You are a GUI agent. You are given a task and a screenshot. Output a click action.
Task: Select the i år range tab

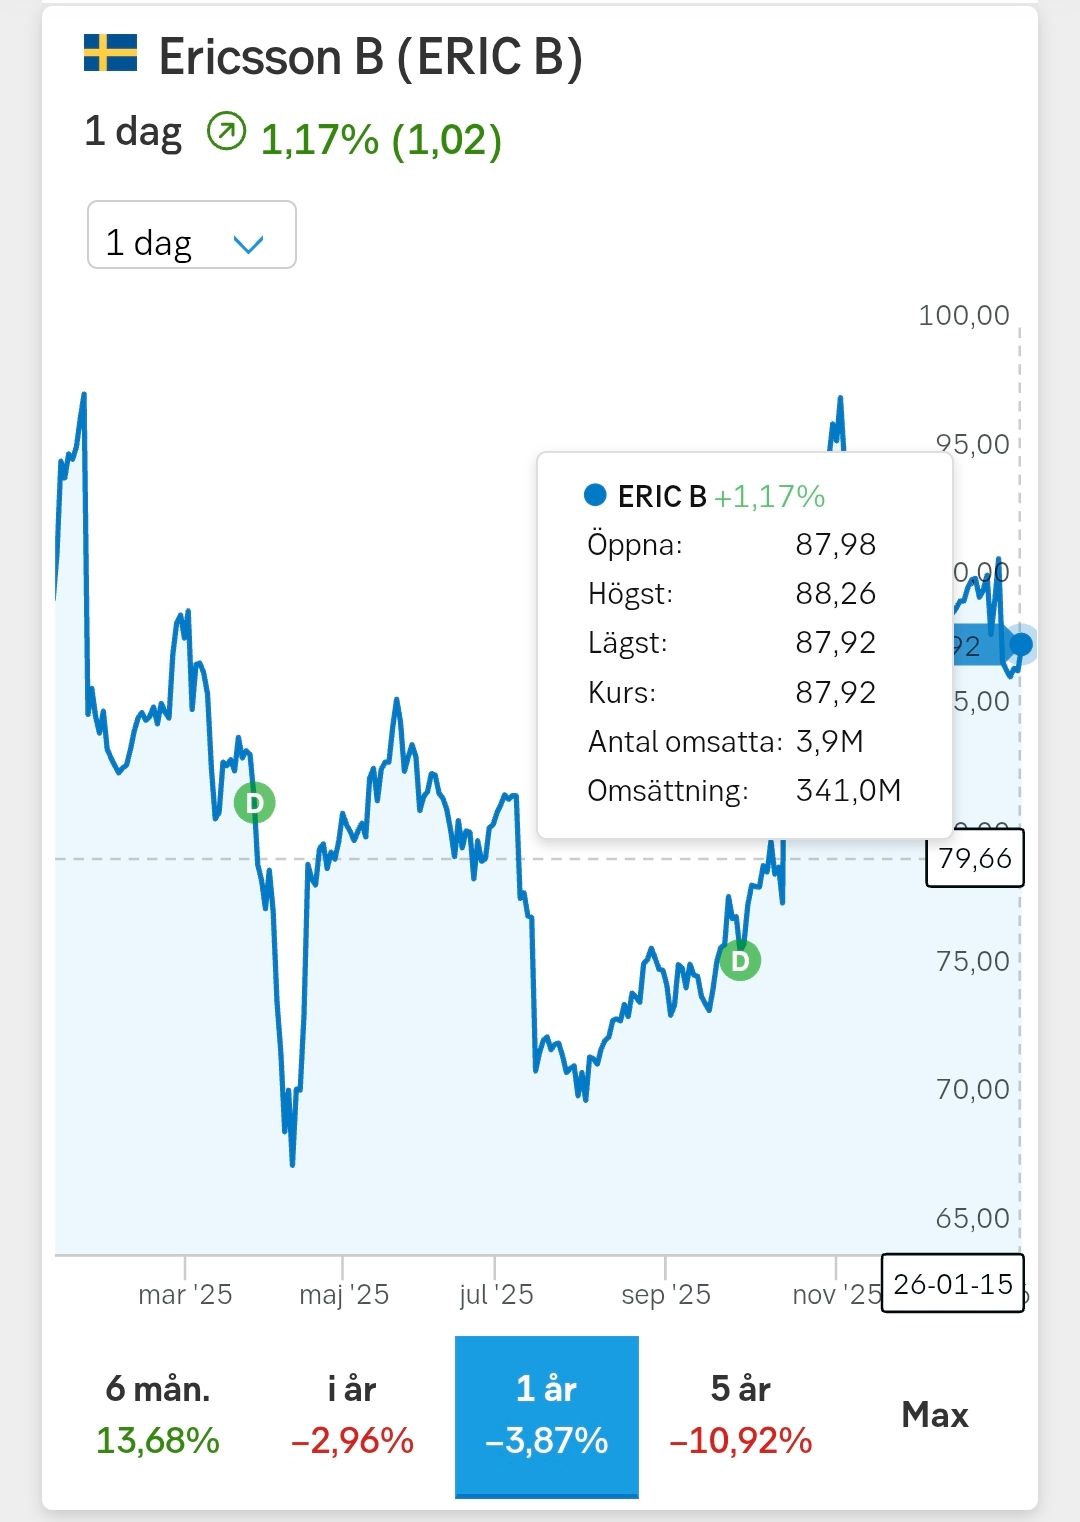pyautogui.click(x=352, y=1414)
